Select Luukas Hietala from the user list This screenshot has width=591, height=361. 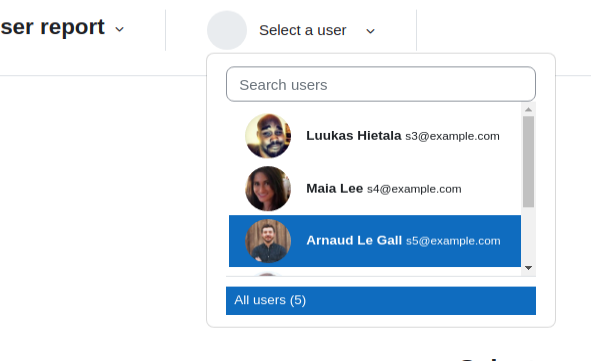[375, 136]
